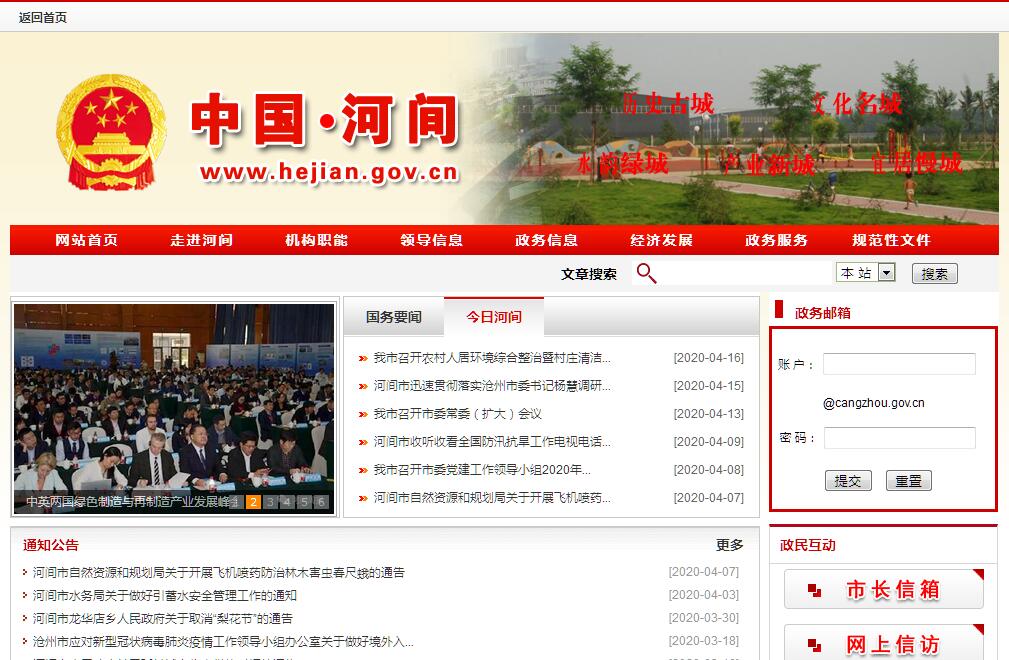
Task: Select slideshow page number 3
Action: 271,502
